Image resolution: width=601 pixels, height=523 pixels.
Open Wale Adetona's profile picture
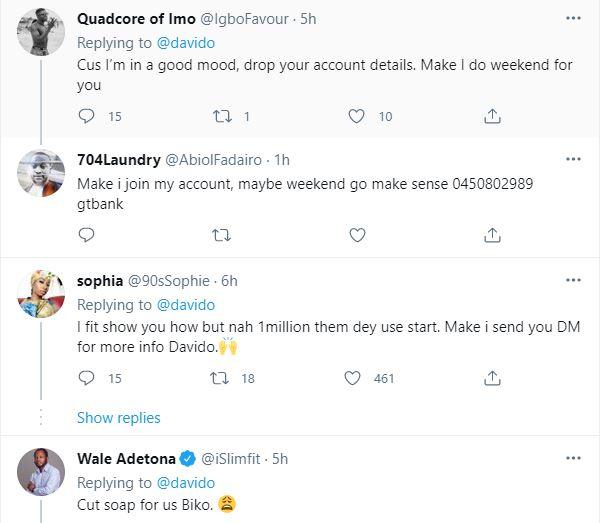click(x=40, y=471)
